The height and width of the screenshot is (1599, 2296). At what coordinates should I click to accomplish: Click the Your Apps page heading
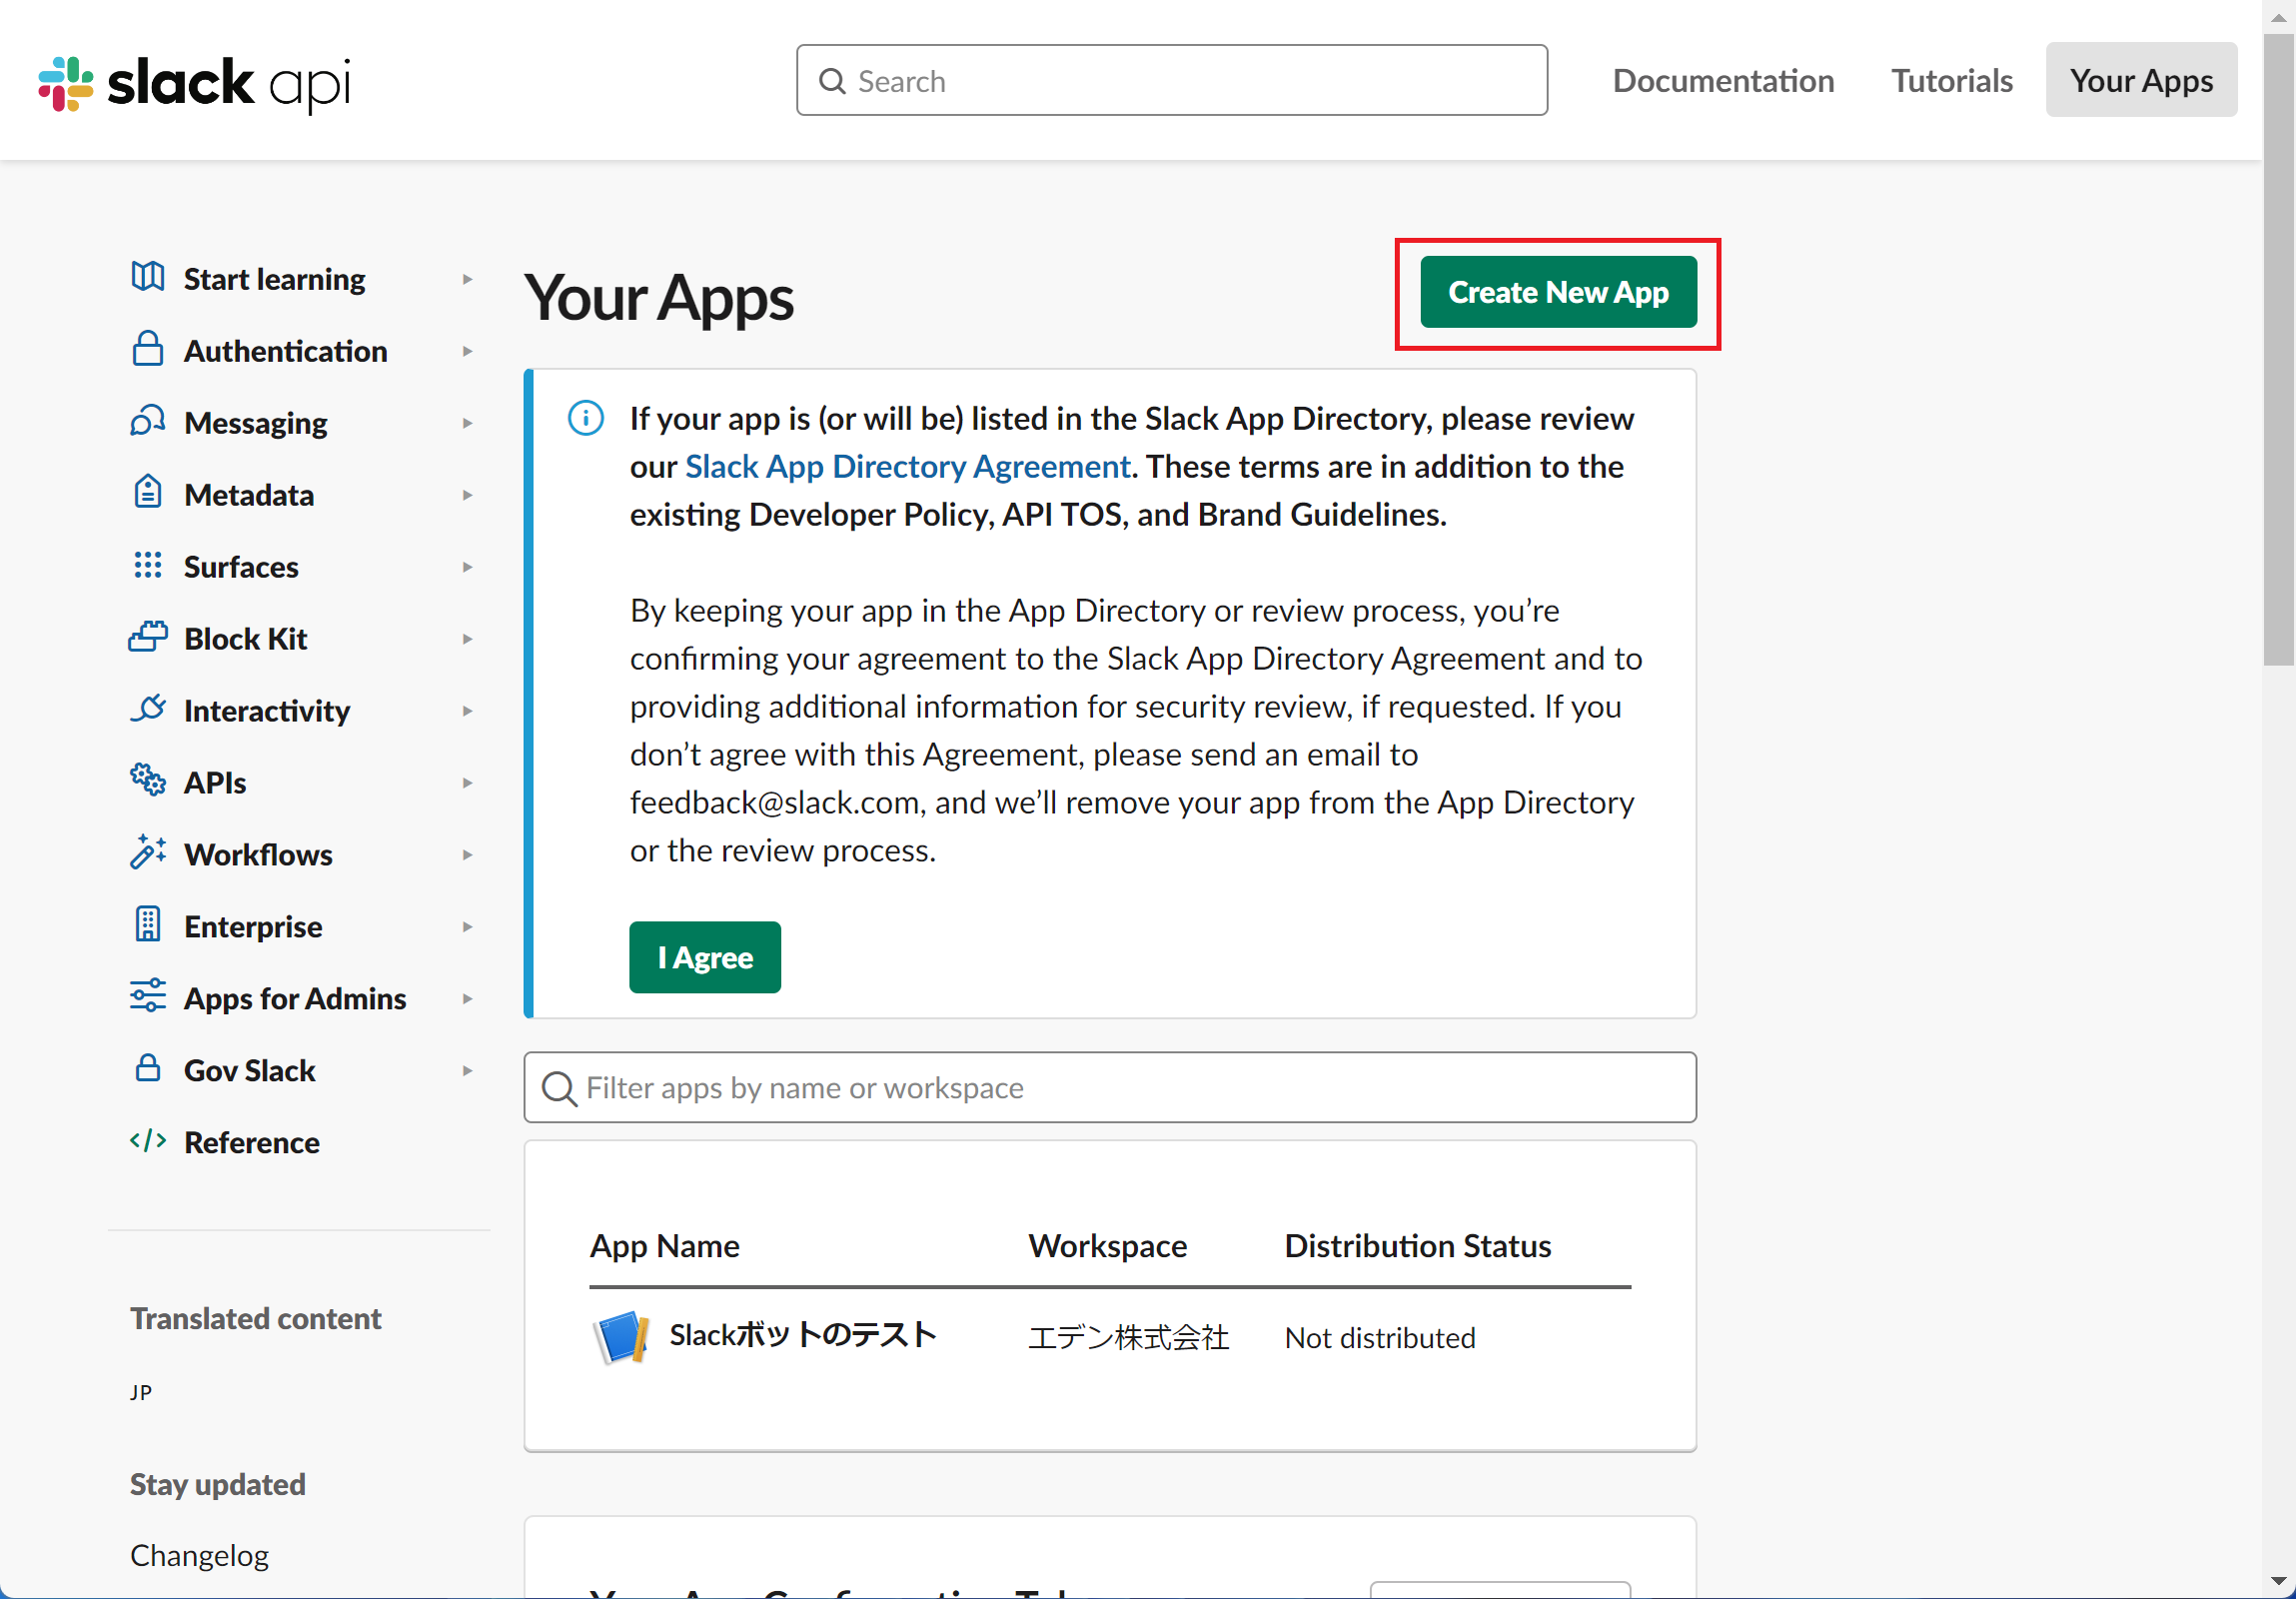659,298
